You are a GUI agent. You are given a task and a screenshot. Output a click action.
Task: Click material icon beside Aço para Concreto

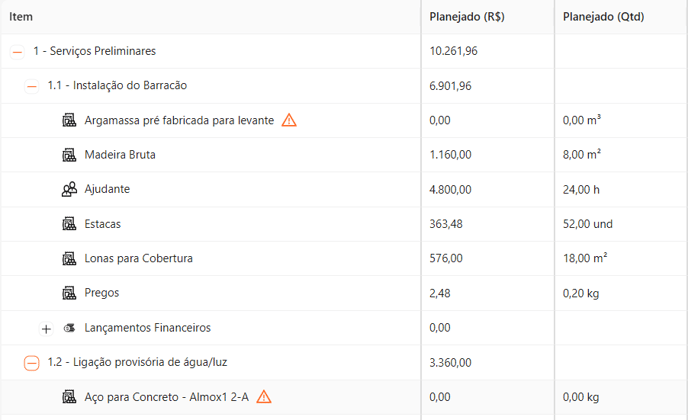(69, 397)
